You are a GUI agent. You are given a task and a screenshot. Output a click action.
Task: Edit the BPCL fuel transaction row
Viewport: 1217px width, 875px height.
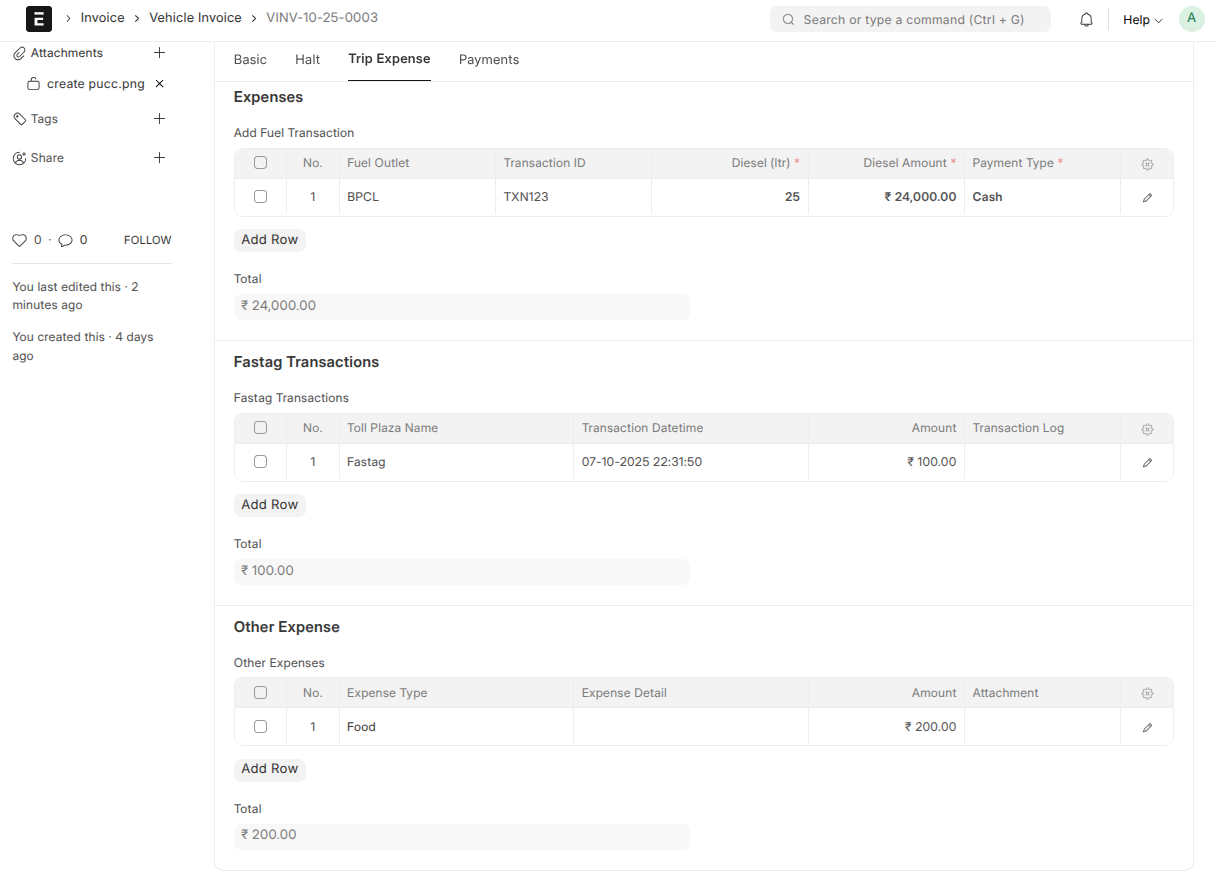point(1147,198)
